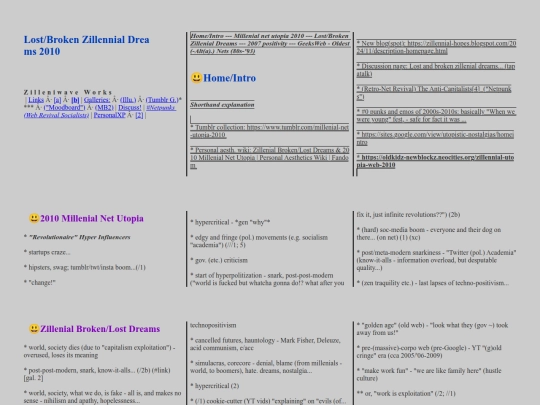Open the #0 punks and emos link
Viewport: 540px width, 405px height.
[x=436, y=115]
